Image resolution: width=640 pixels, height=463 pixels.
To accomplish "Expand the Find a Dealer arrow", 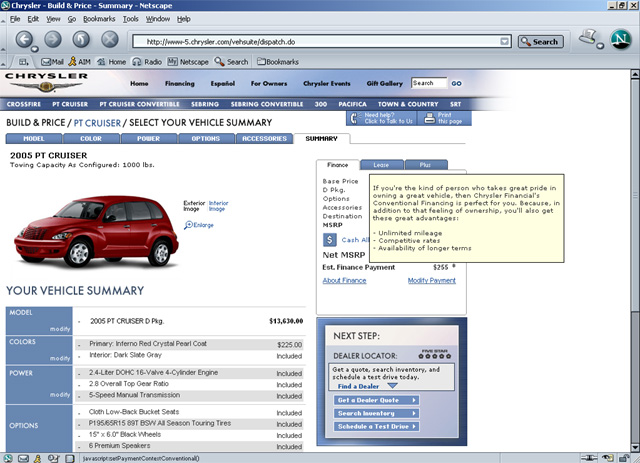I will pyautogui.click(x=392, y=386).
